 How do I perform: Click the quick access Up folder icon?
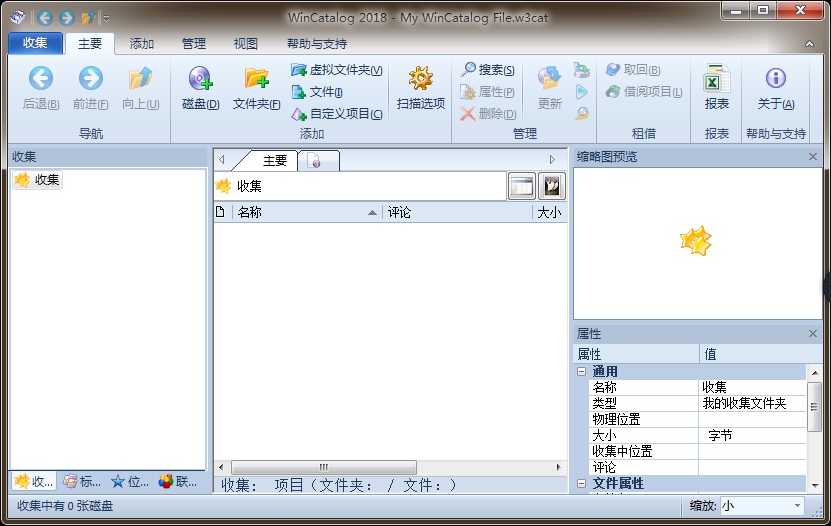coord(89,18)
